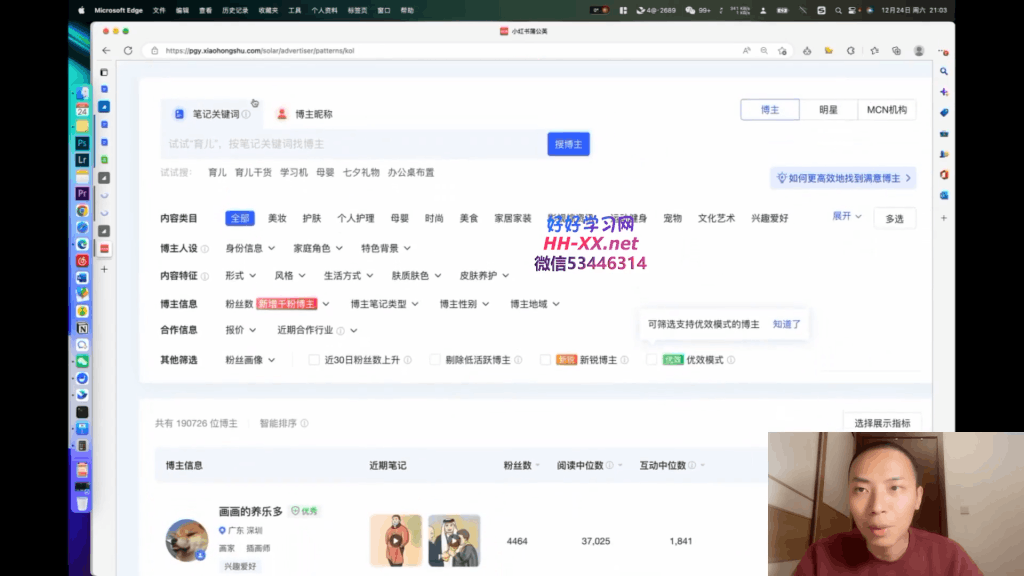This screenshot has height=576, width=1024.
Task: Select the active Xiaohongshu red vertical tab
Action: tap(104, 249)
